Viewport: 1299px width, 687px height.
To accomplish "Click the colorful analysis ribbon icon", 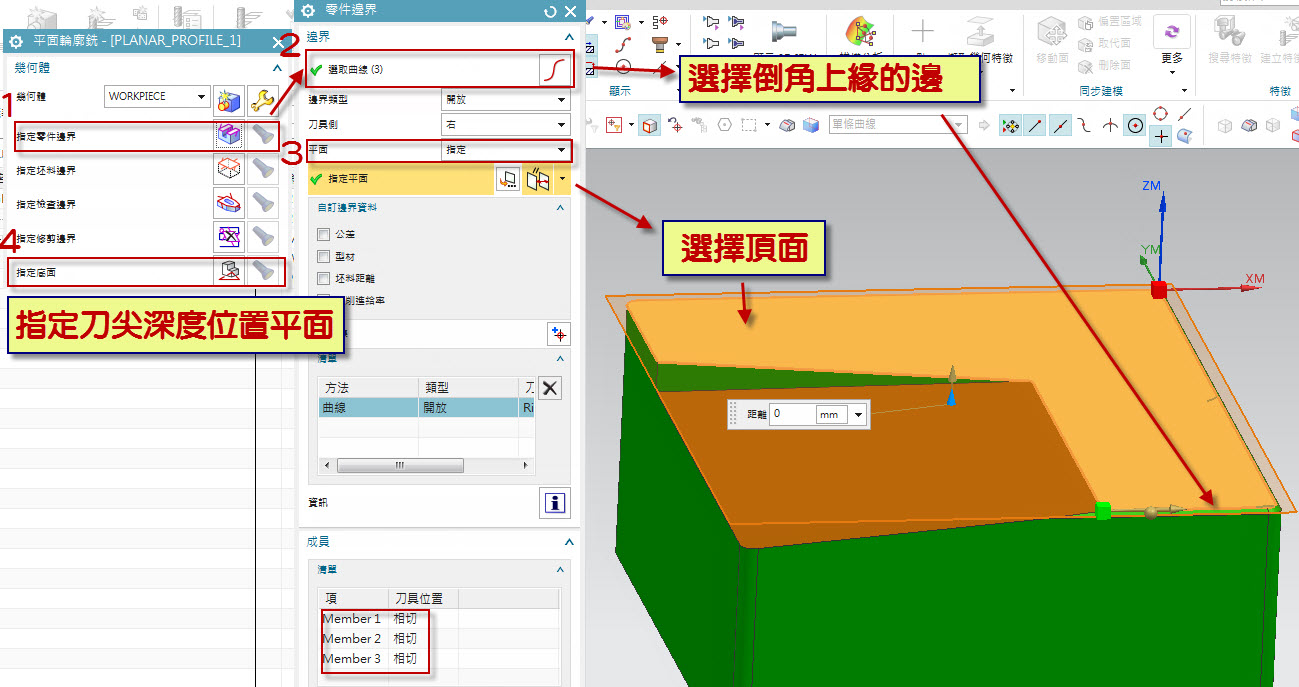I will (x=861, y=33).
